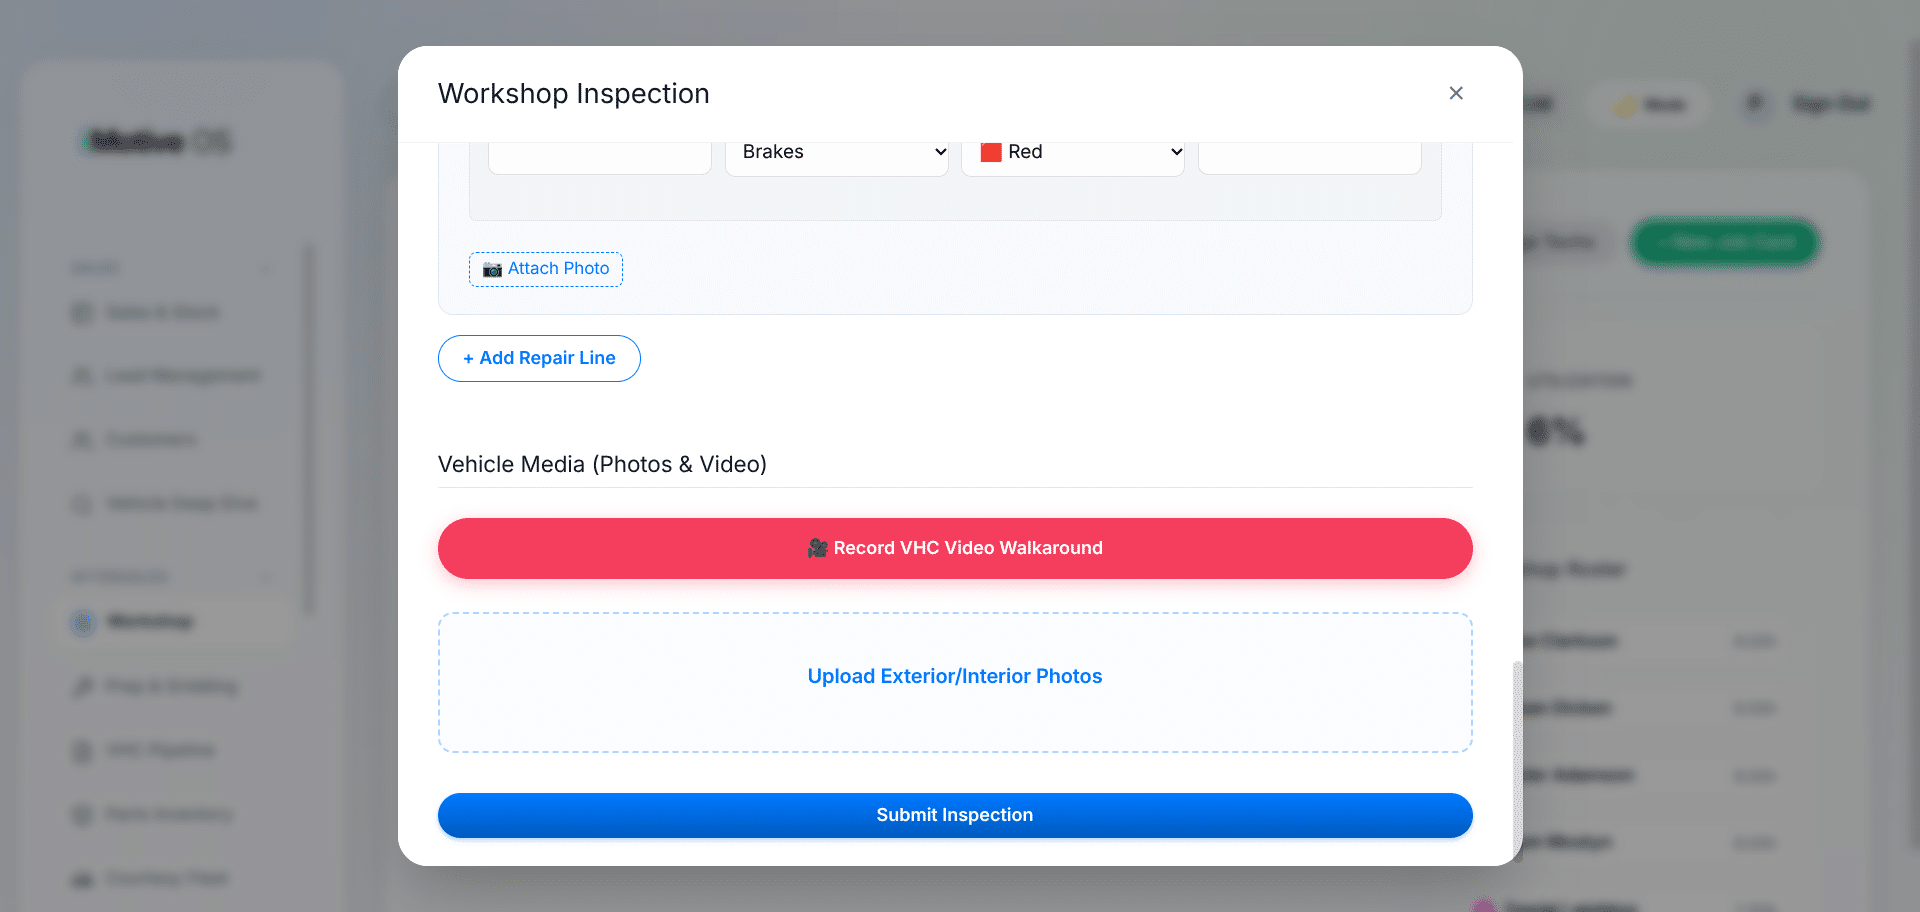This screenshot has height=912, width=1920.
Task: Close the Workshop Inspection dialog
Action: pyautogui.click(x=1456, y=93)
